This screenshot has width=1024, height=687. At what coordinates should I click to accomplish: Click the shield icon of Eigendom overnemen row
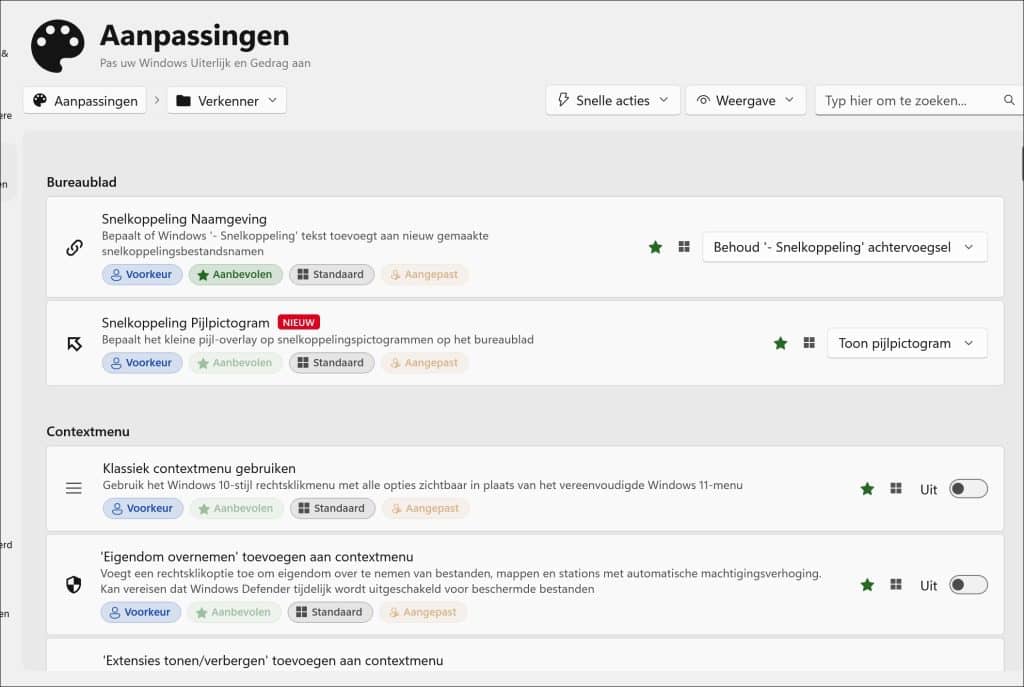tap(74, 584)
